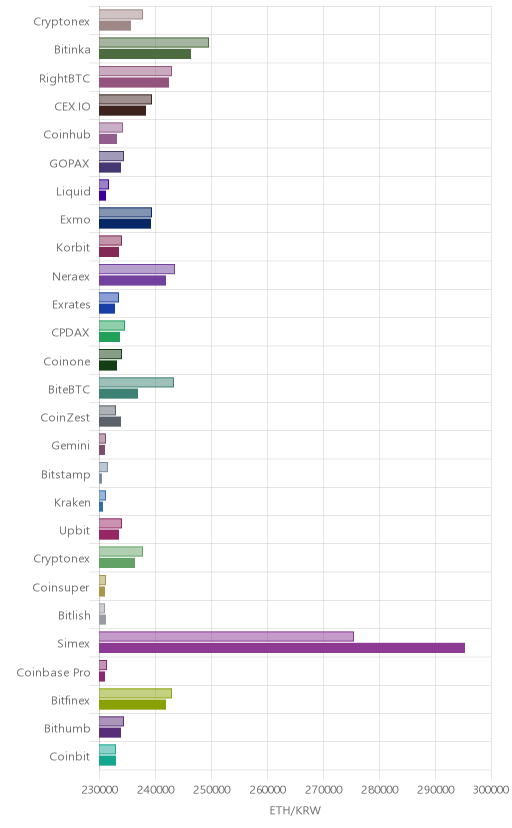The image size is (512, 828).
Task: Click the dark purple Simex bar
Action: click(x=282, y=648)
